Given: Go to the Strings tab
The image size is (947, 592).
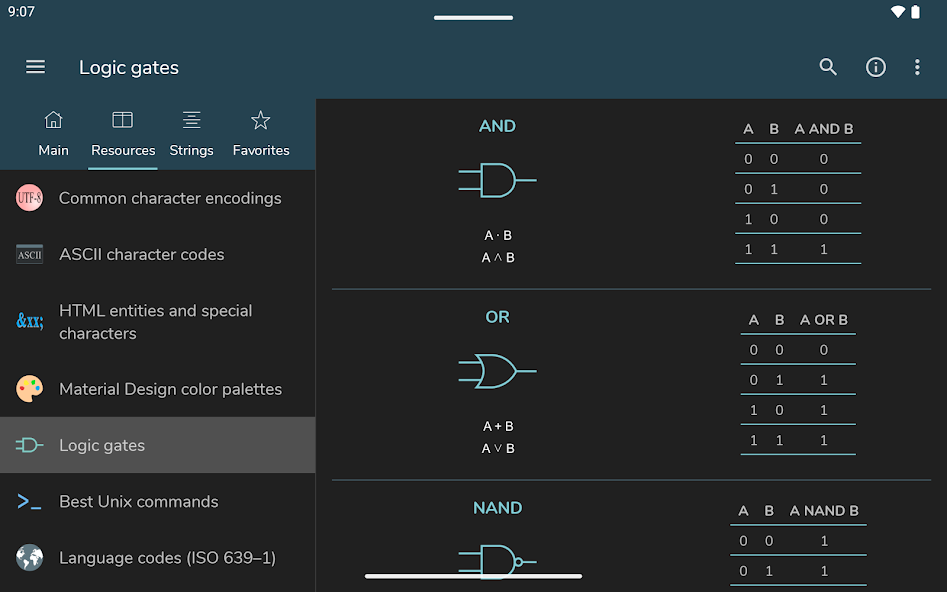Looking at the screenshot, I should [x=191, y=134].
